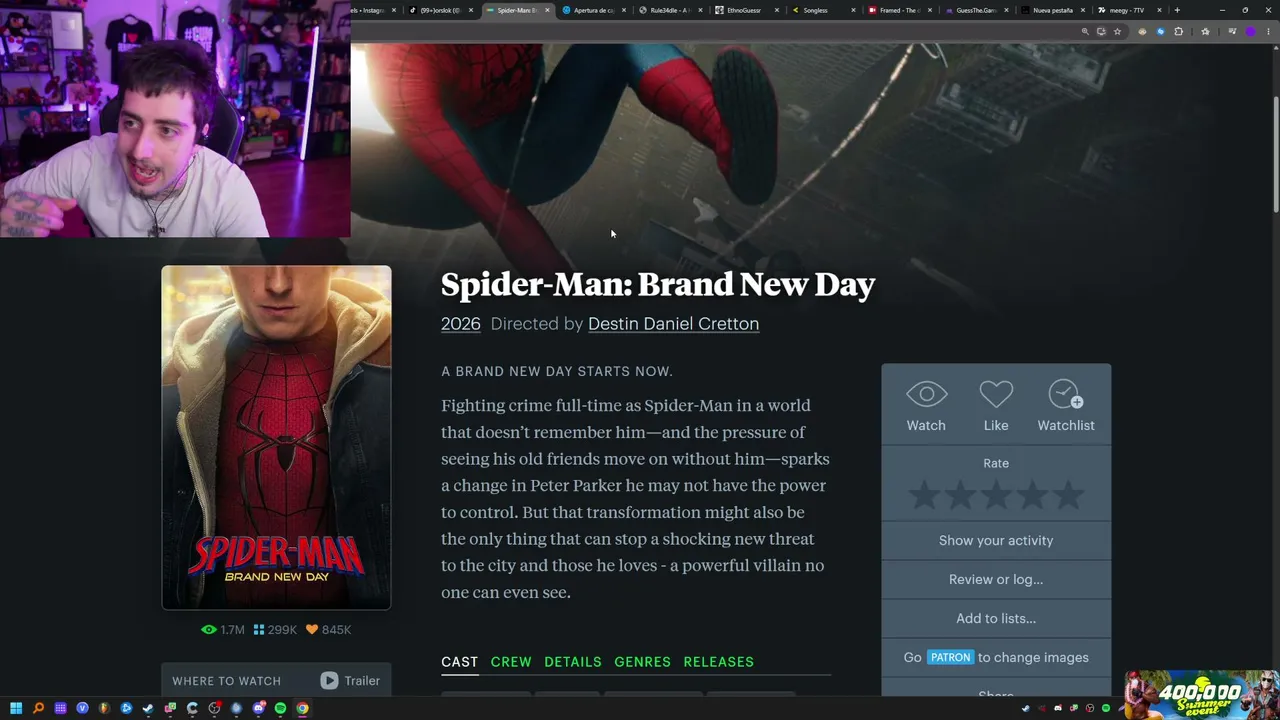Switch to the meegy 7TV browser tab
The width and height of the screenshot is (1280, 720).
[1127, 10]
